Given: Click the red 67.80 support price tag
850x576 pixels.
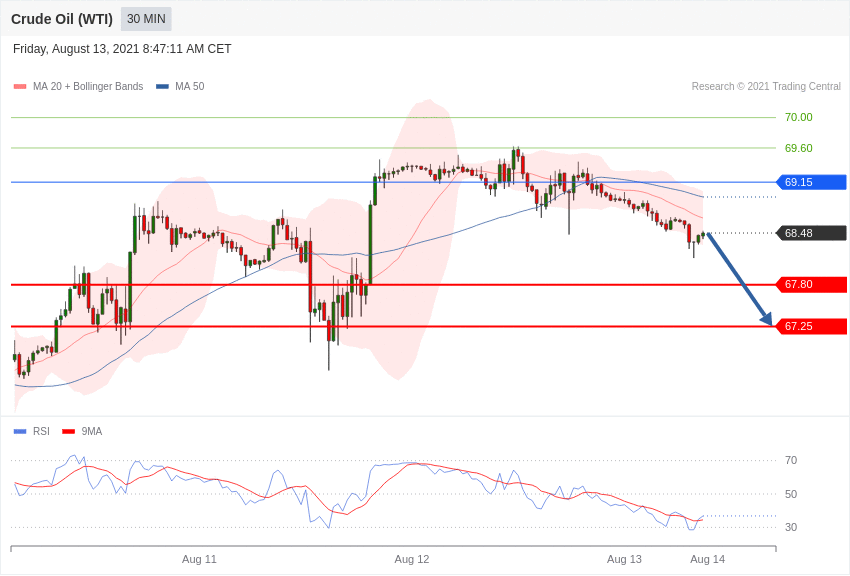Looking at the screenshot, I should [x=812, y=284].
